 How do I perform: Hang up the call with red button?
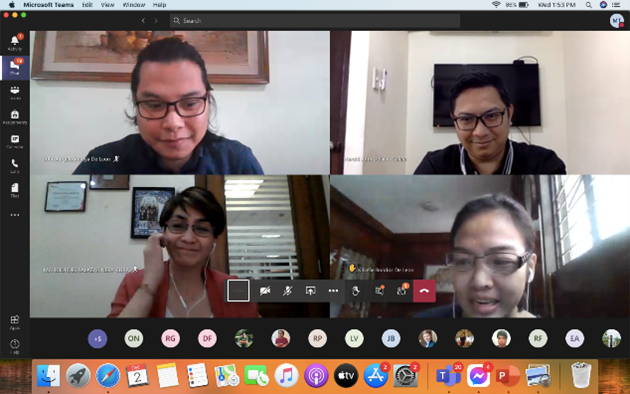tap(424, 291)
